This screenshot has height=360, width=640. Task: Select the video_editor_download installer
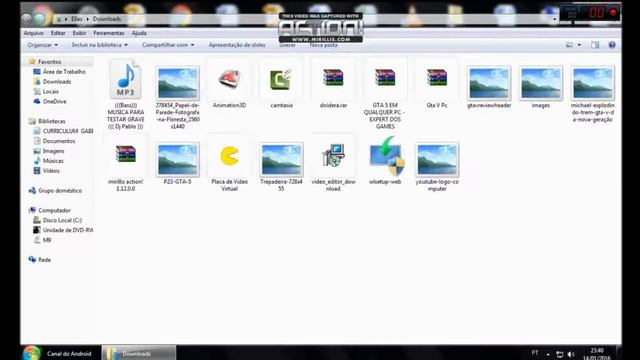point(333,155)
